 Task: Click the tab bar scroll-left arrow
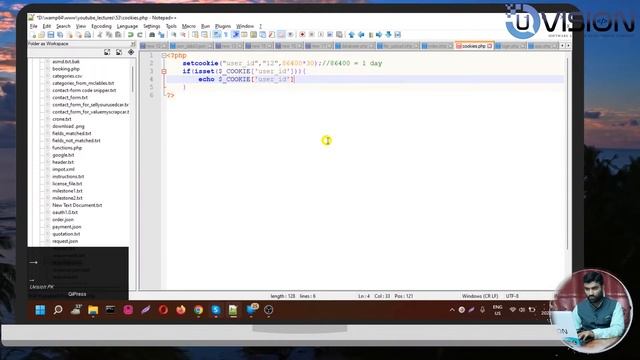(x=562, y=46)
